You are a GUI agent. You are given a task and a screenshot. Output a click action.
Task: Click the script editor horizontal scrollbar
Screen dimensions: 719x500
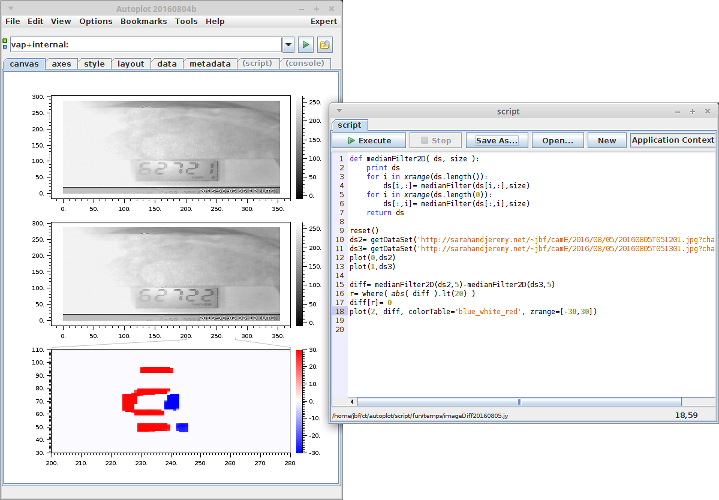(x=520, y=402)
